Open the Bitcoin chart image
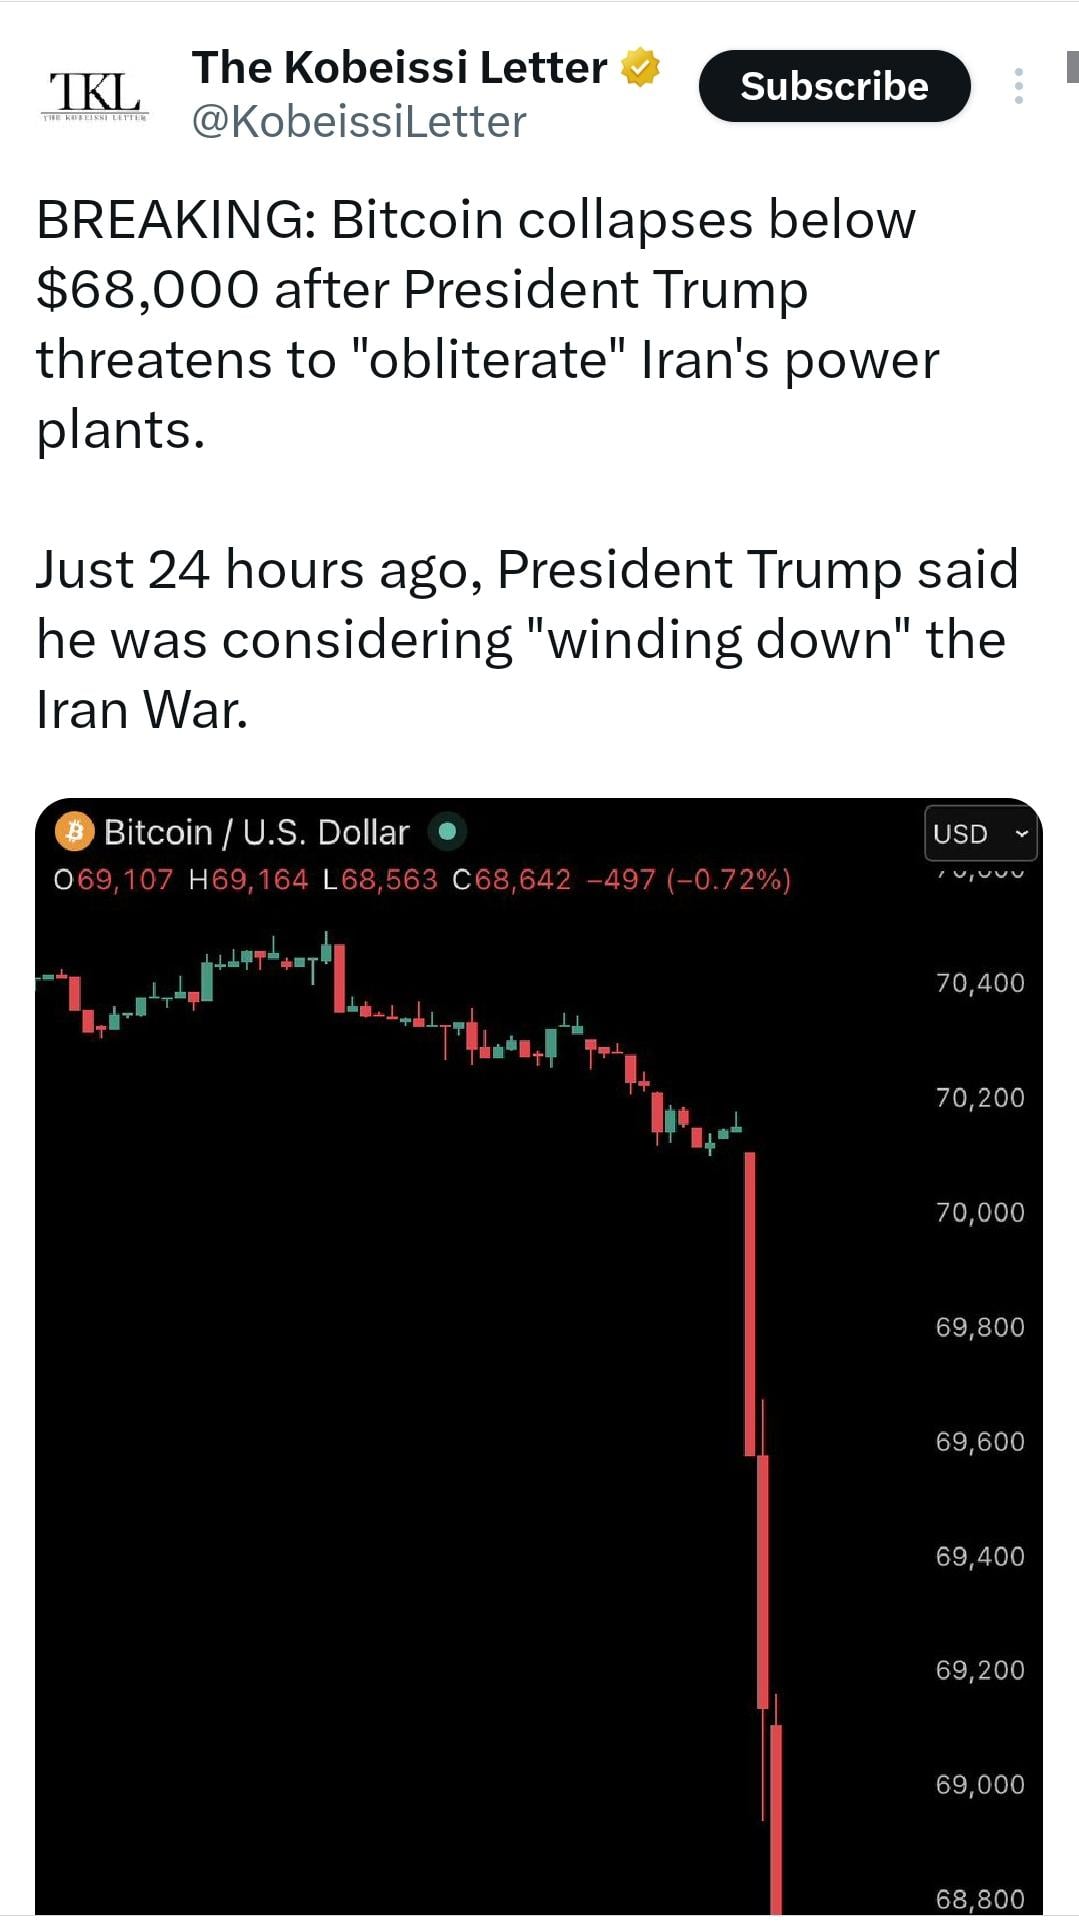Viewport: 1079px width, 1931px height. 480,1400
